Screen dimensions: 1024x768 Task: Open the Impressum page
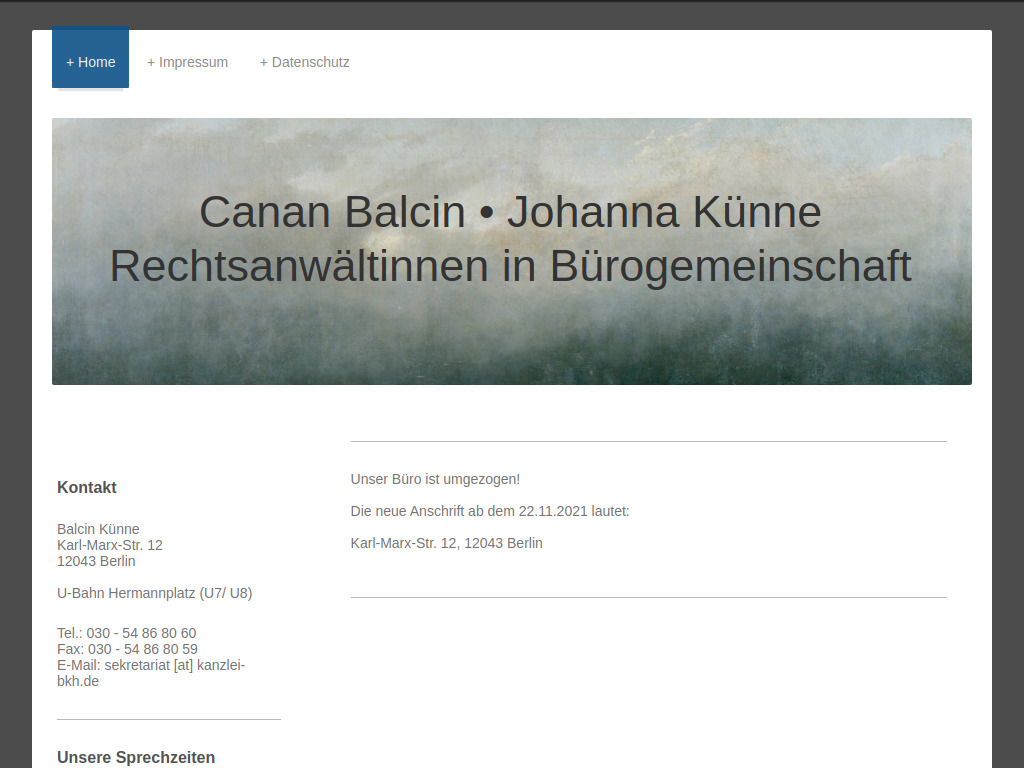tap(187, 62)
